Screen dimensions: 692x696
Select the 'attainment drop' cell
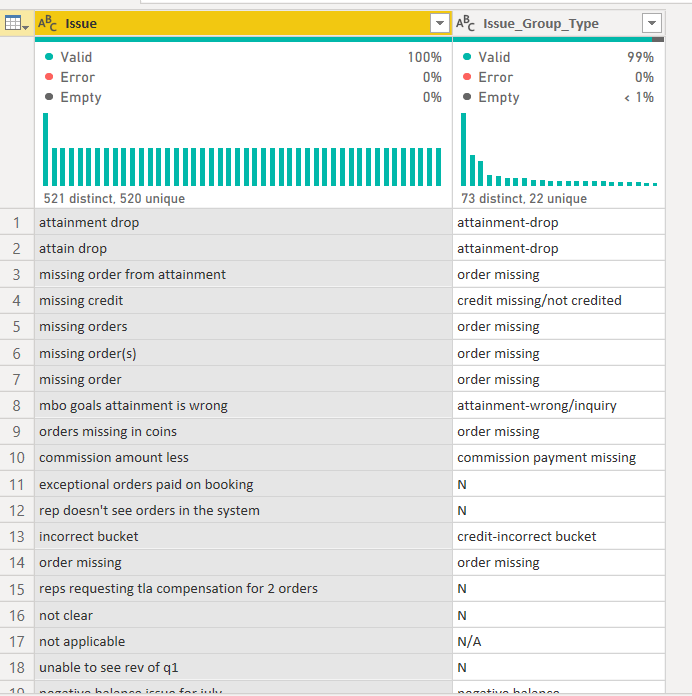[243, 222]
